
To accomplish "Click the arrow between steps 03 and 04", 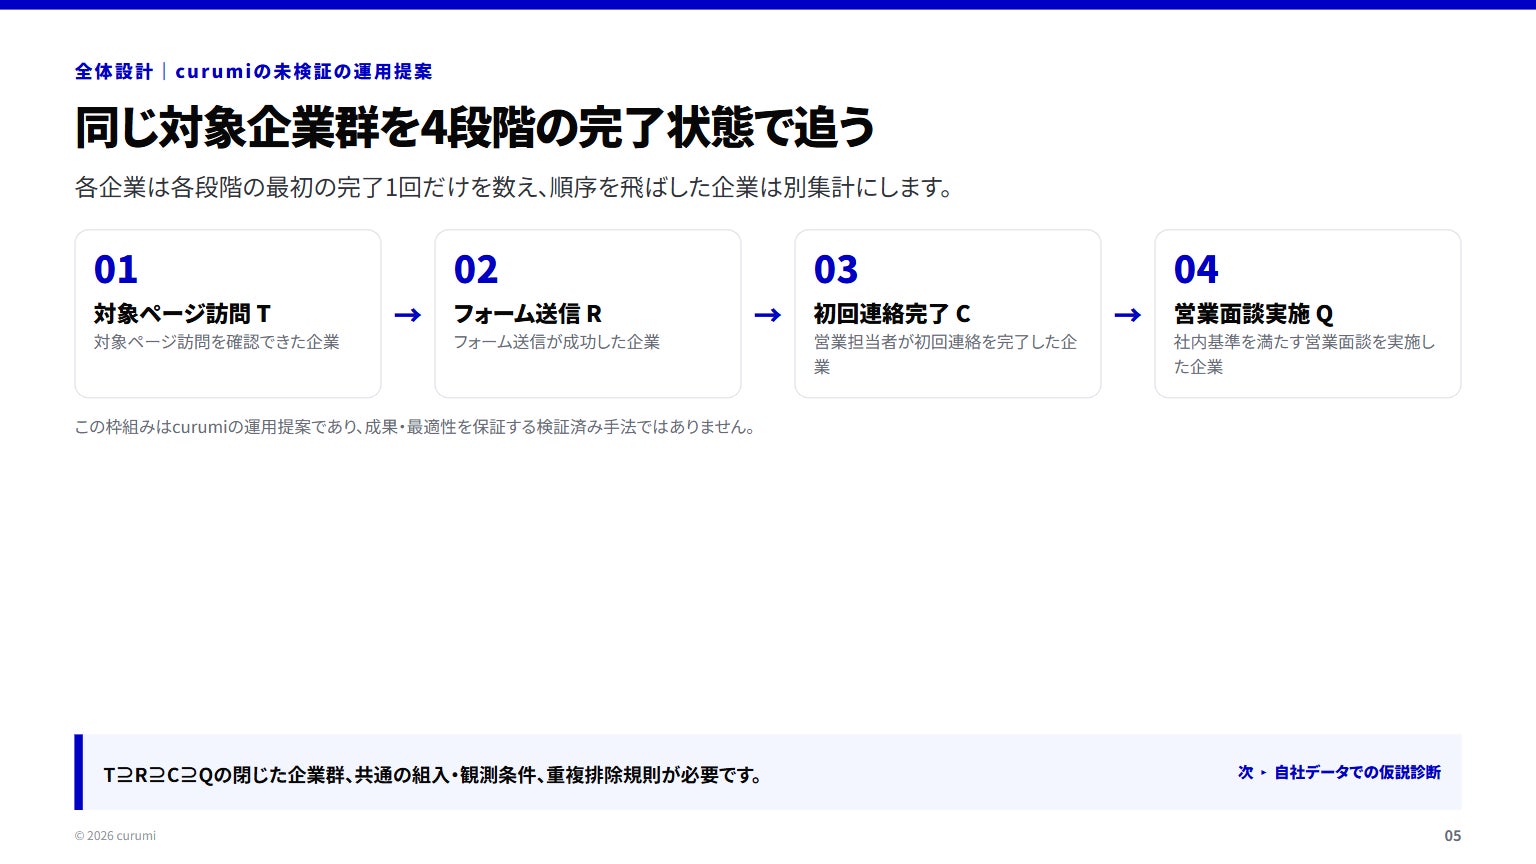I will click(x=1128, y=315).
